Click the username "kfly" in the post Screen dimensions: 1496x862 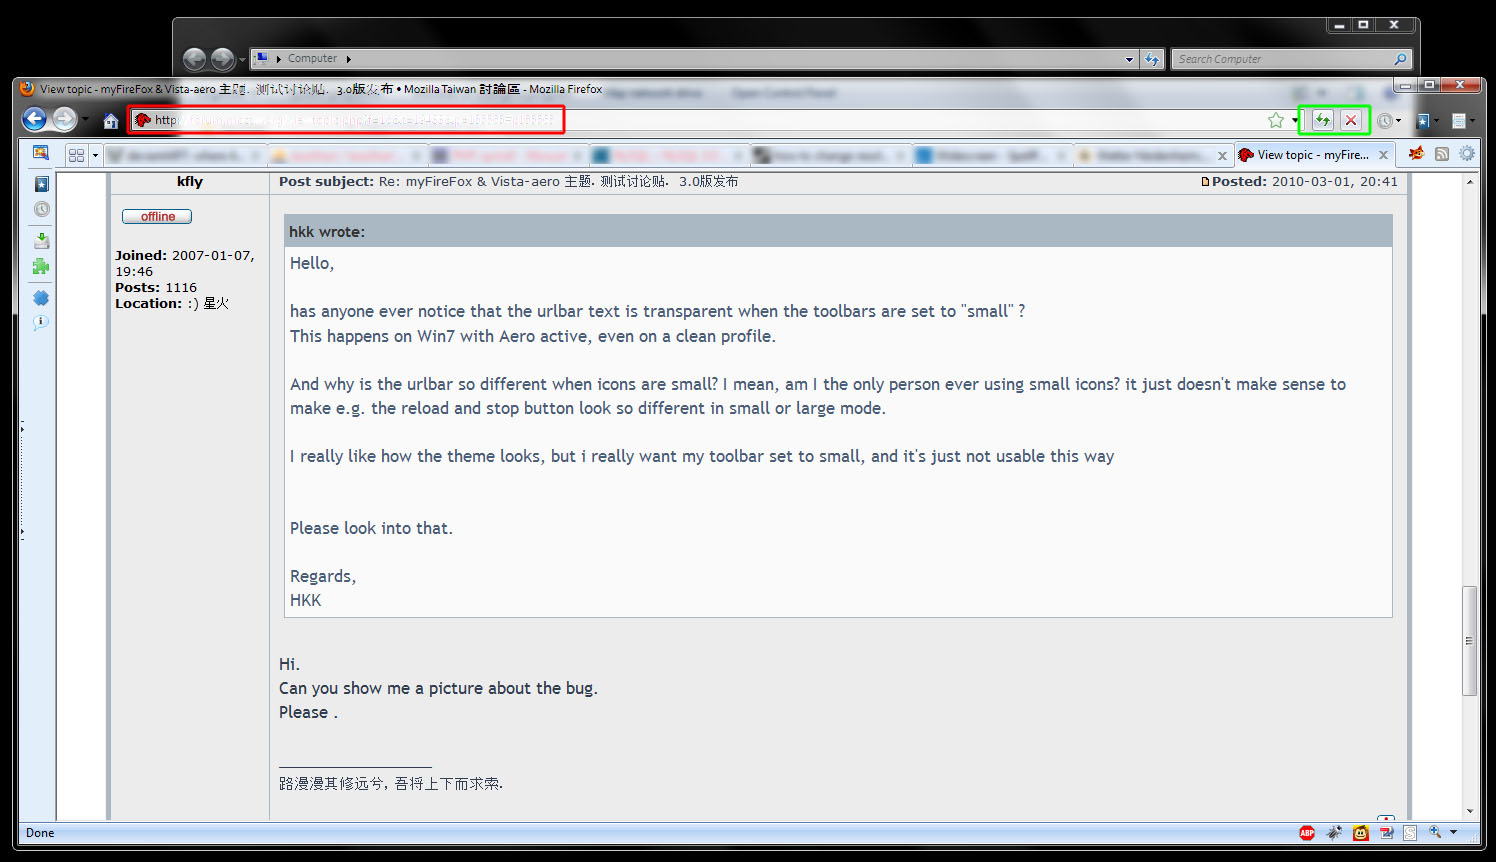[190, 182]
